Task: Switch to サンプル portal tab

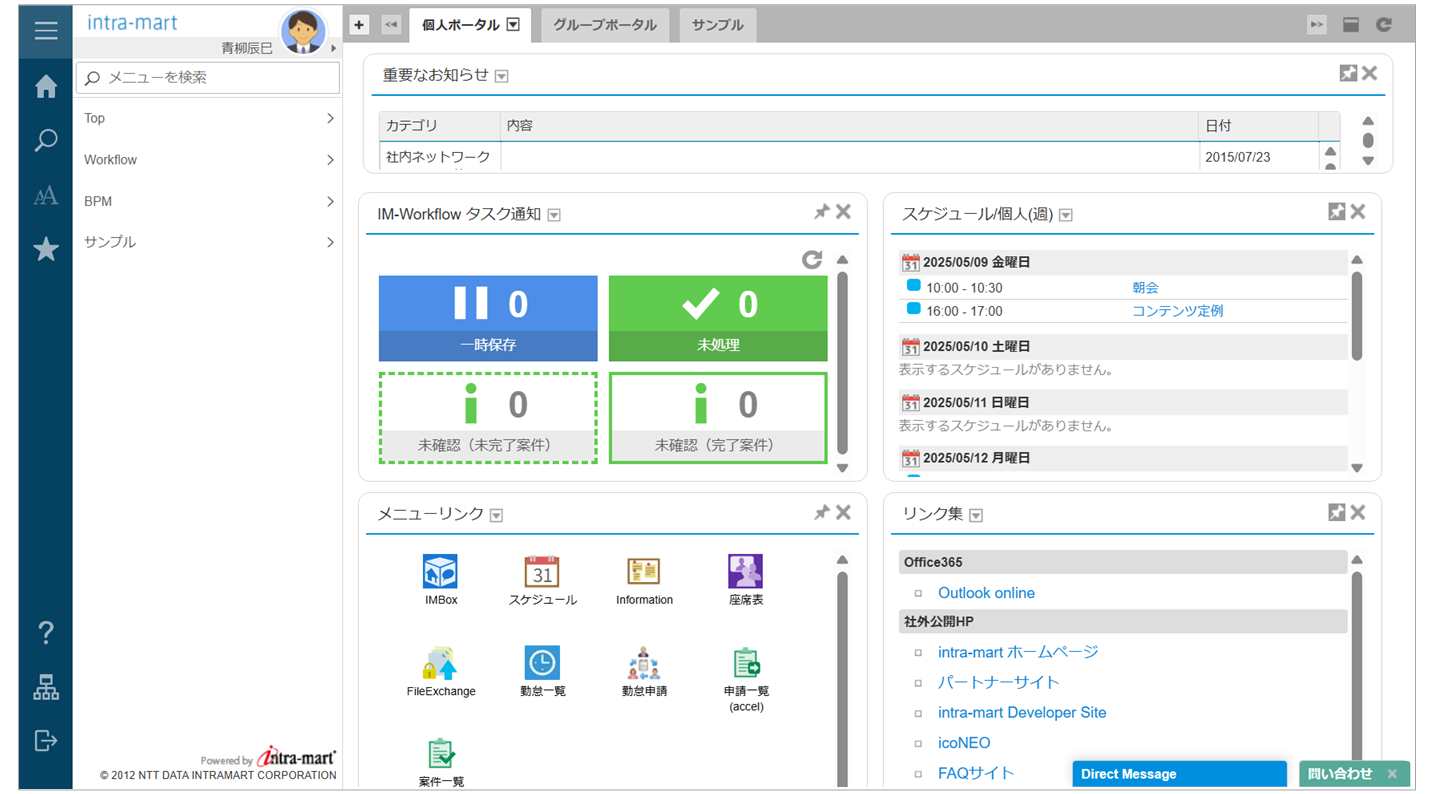Action: [x=717, y=25]
